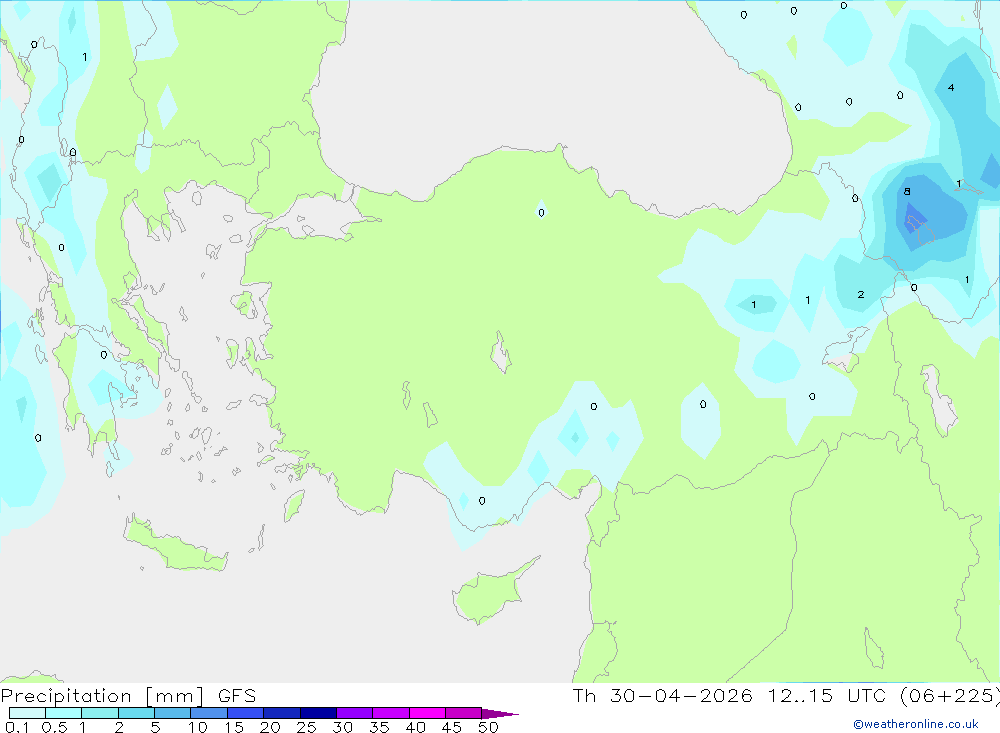Click the 0.5–1 mm legend color segment
Image resolution: width=1000 pixels, height=733 pixels.
pos(63,713)
